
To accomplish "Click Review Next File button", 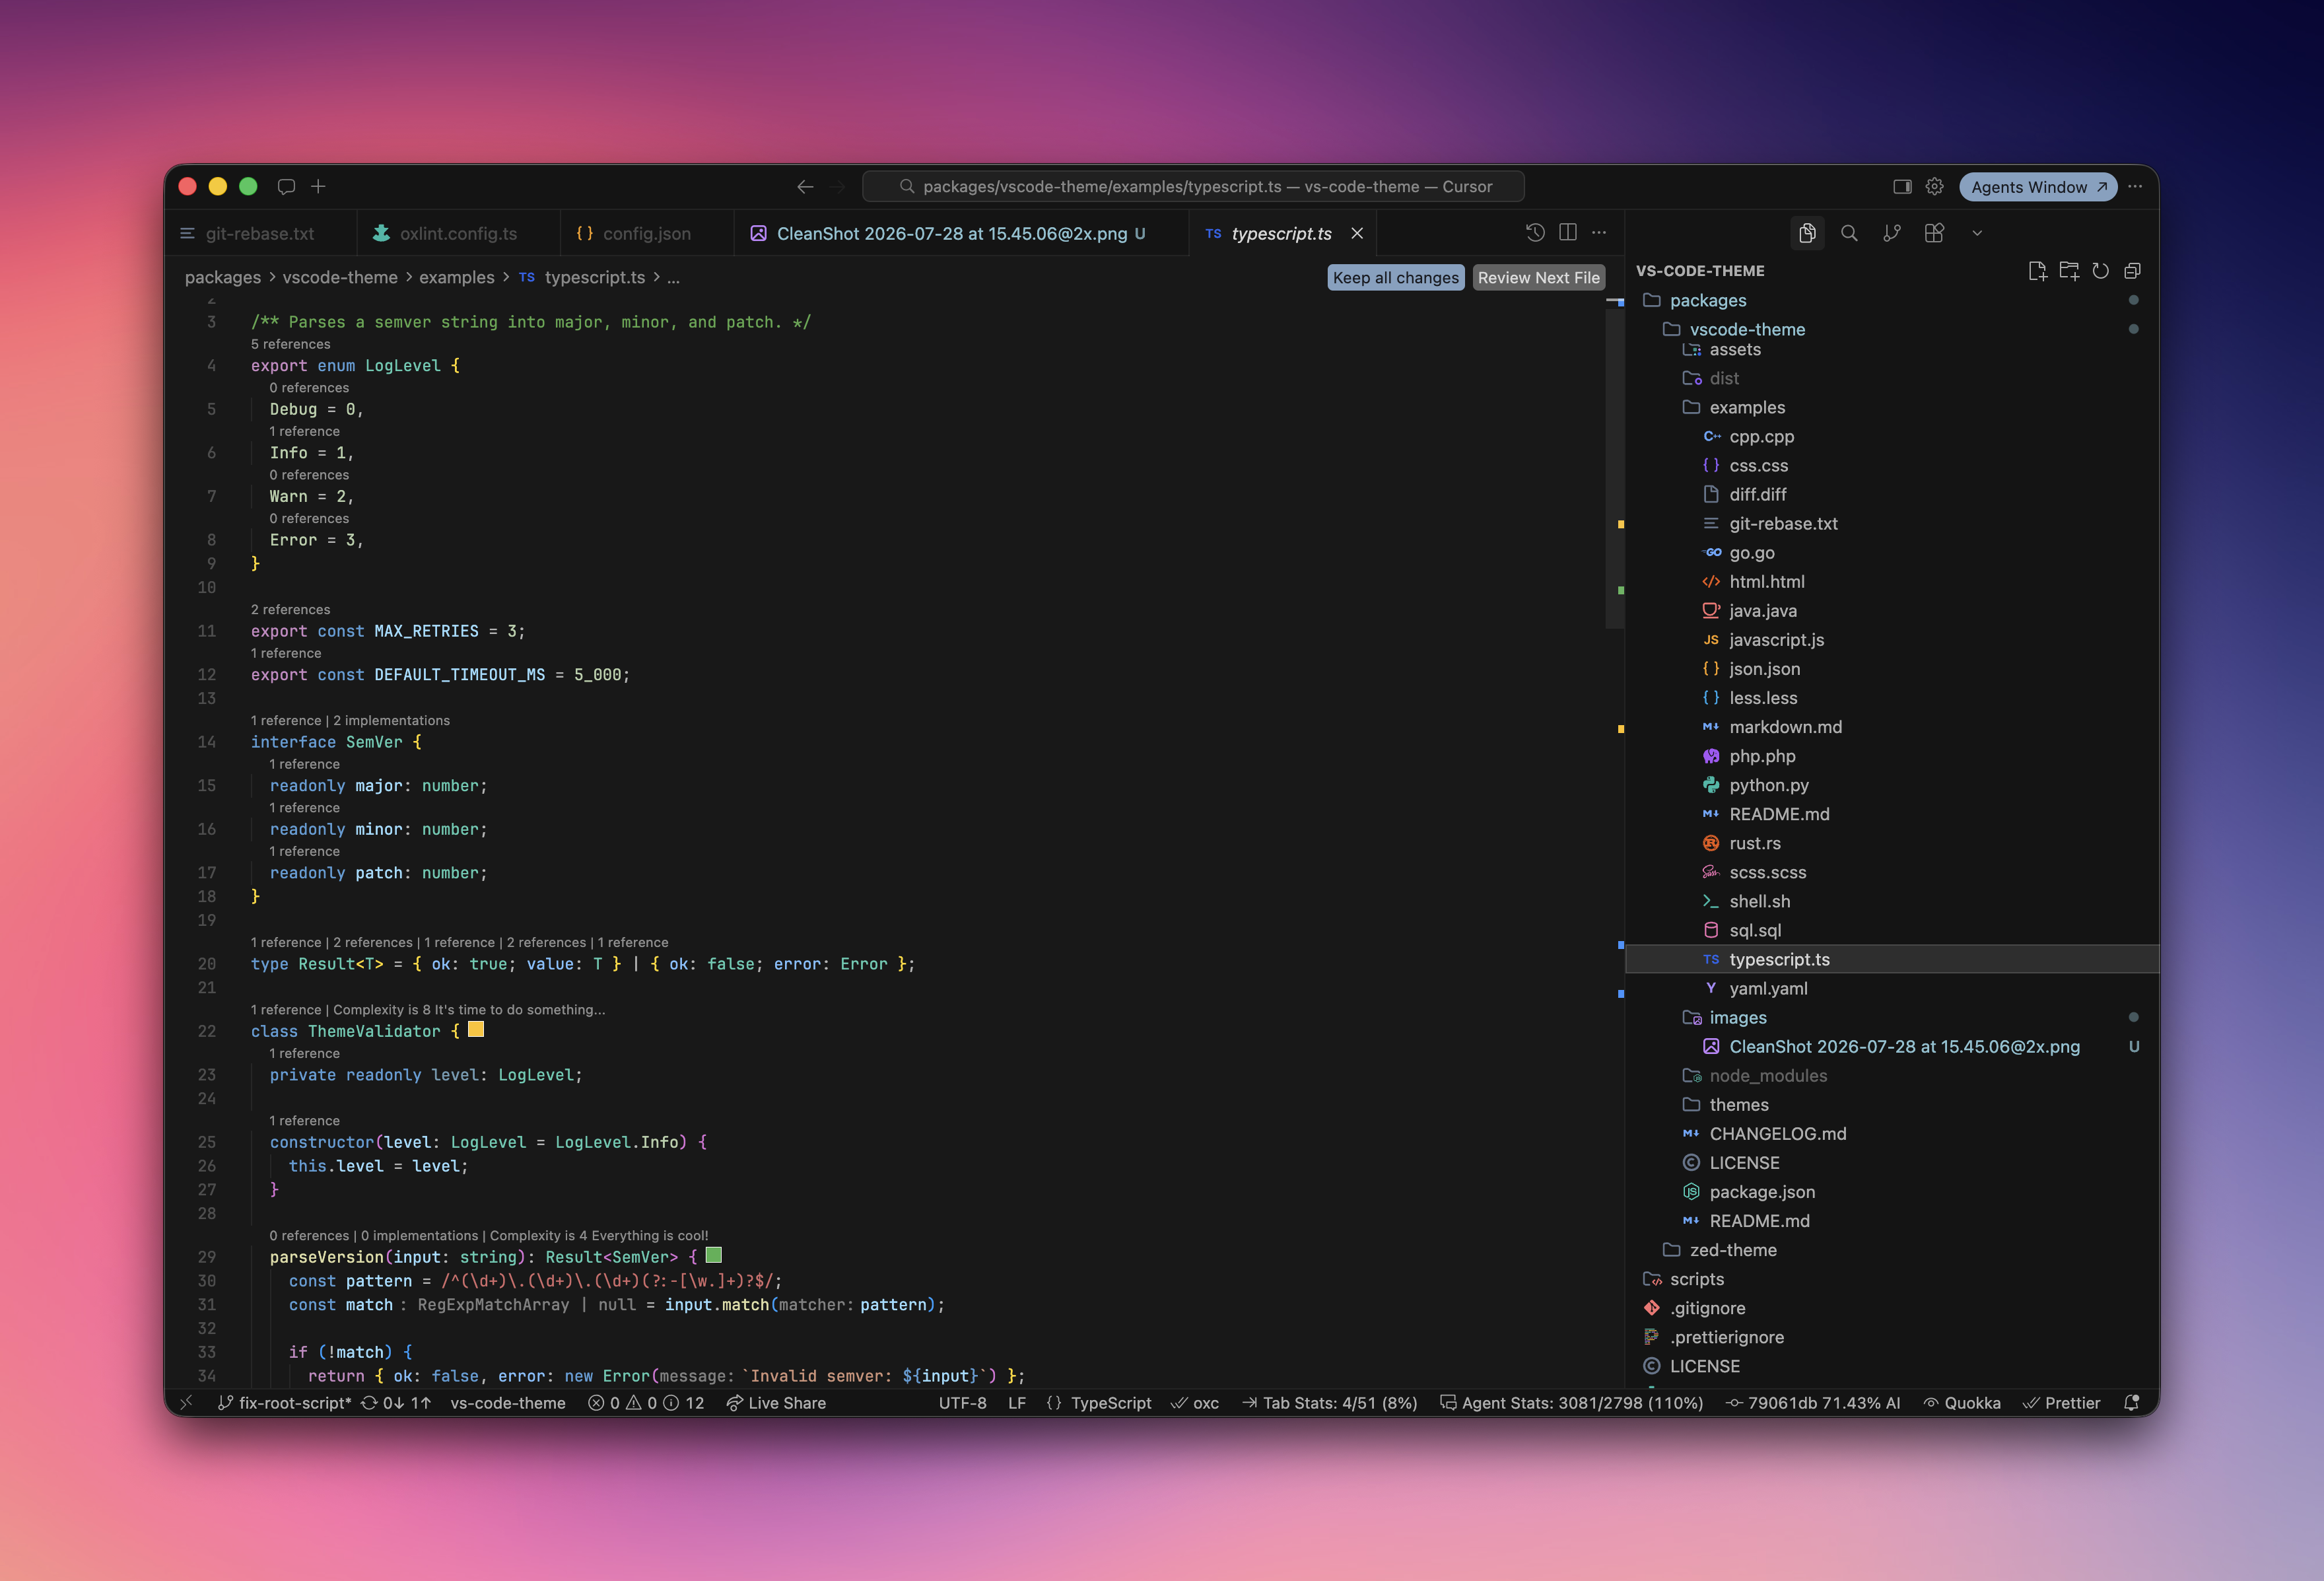I will pyautogui.click(x=1538, y=278).
